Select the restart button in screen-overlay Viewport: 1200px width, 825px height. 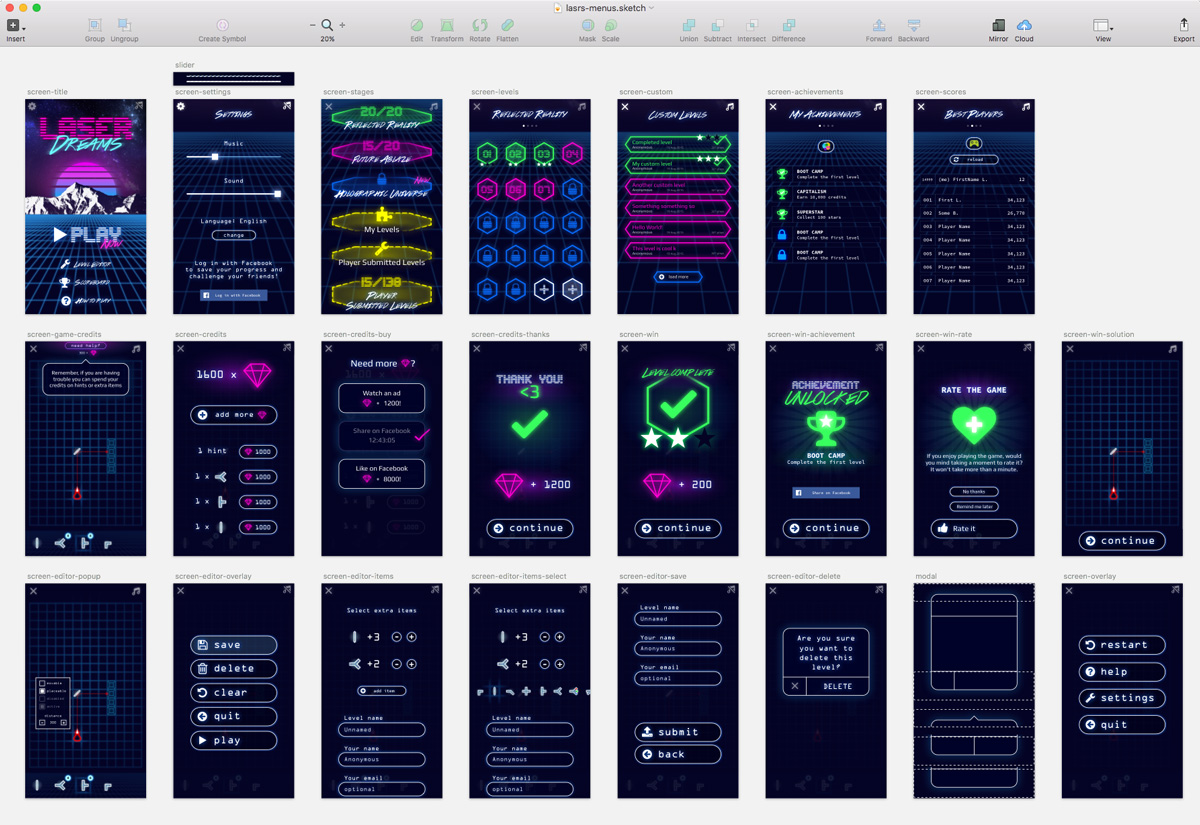pos(1122,645)
